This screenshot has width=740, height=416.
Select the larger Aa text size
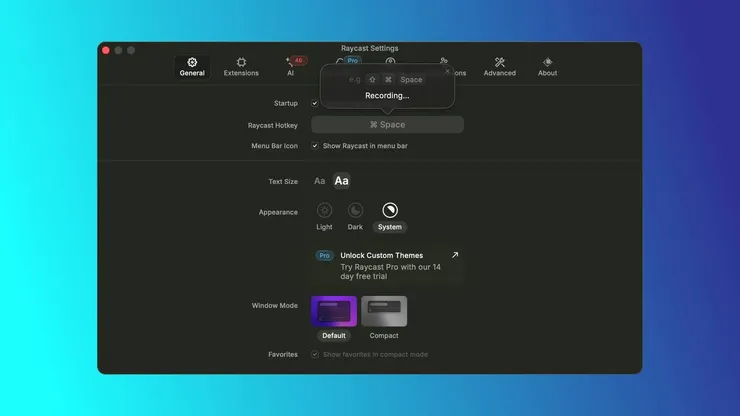click(342, 181)
